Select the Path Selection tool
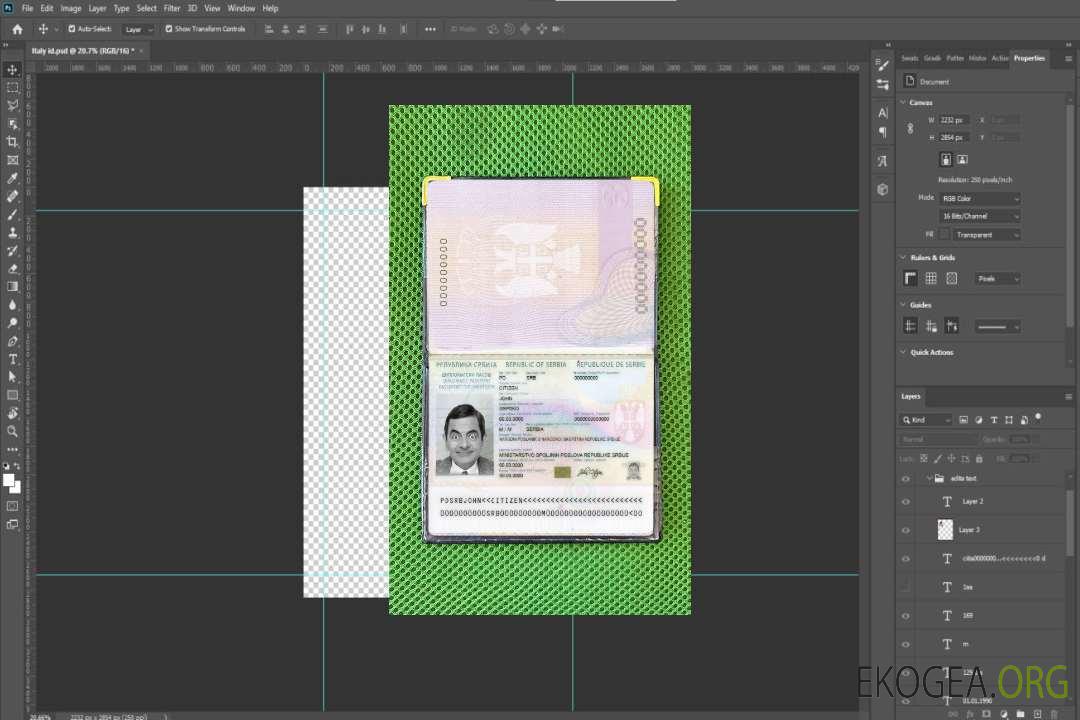This screenshot has height=720, width=1080. 12,377
